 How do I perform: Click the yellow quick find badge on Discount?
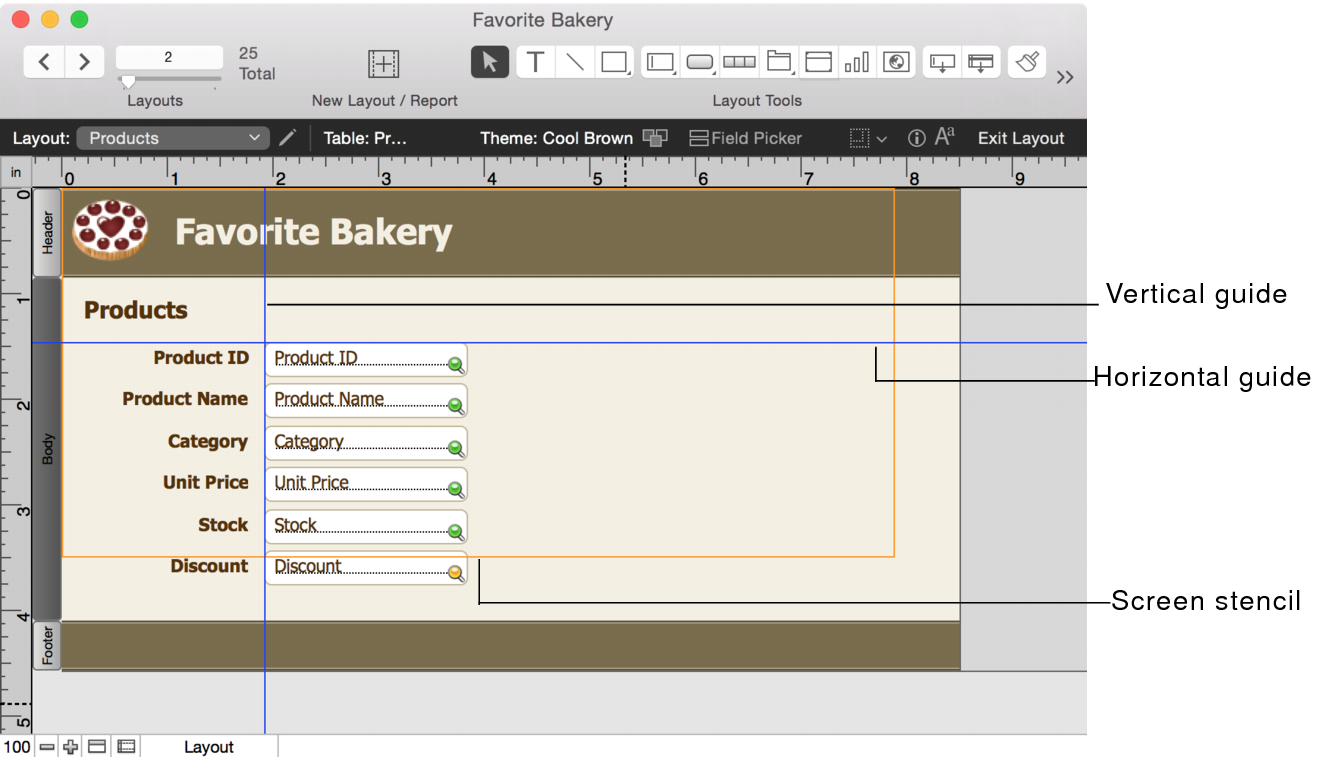pos(456,573)
